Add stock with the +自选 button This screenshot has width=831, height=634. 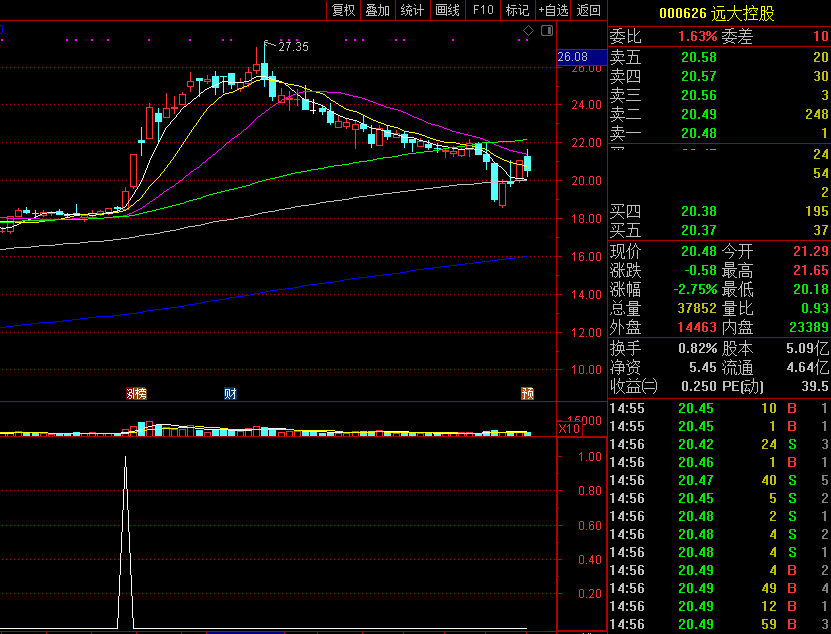click(x=553, y=10)
